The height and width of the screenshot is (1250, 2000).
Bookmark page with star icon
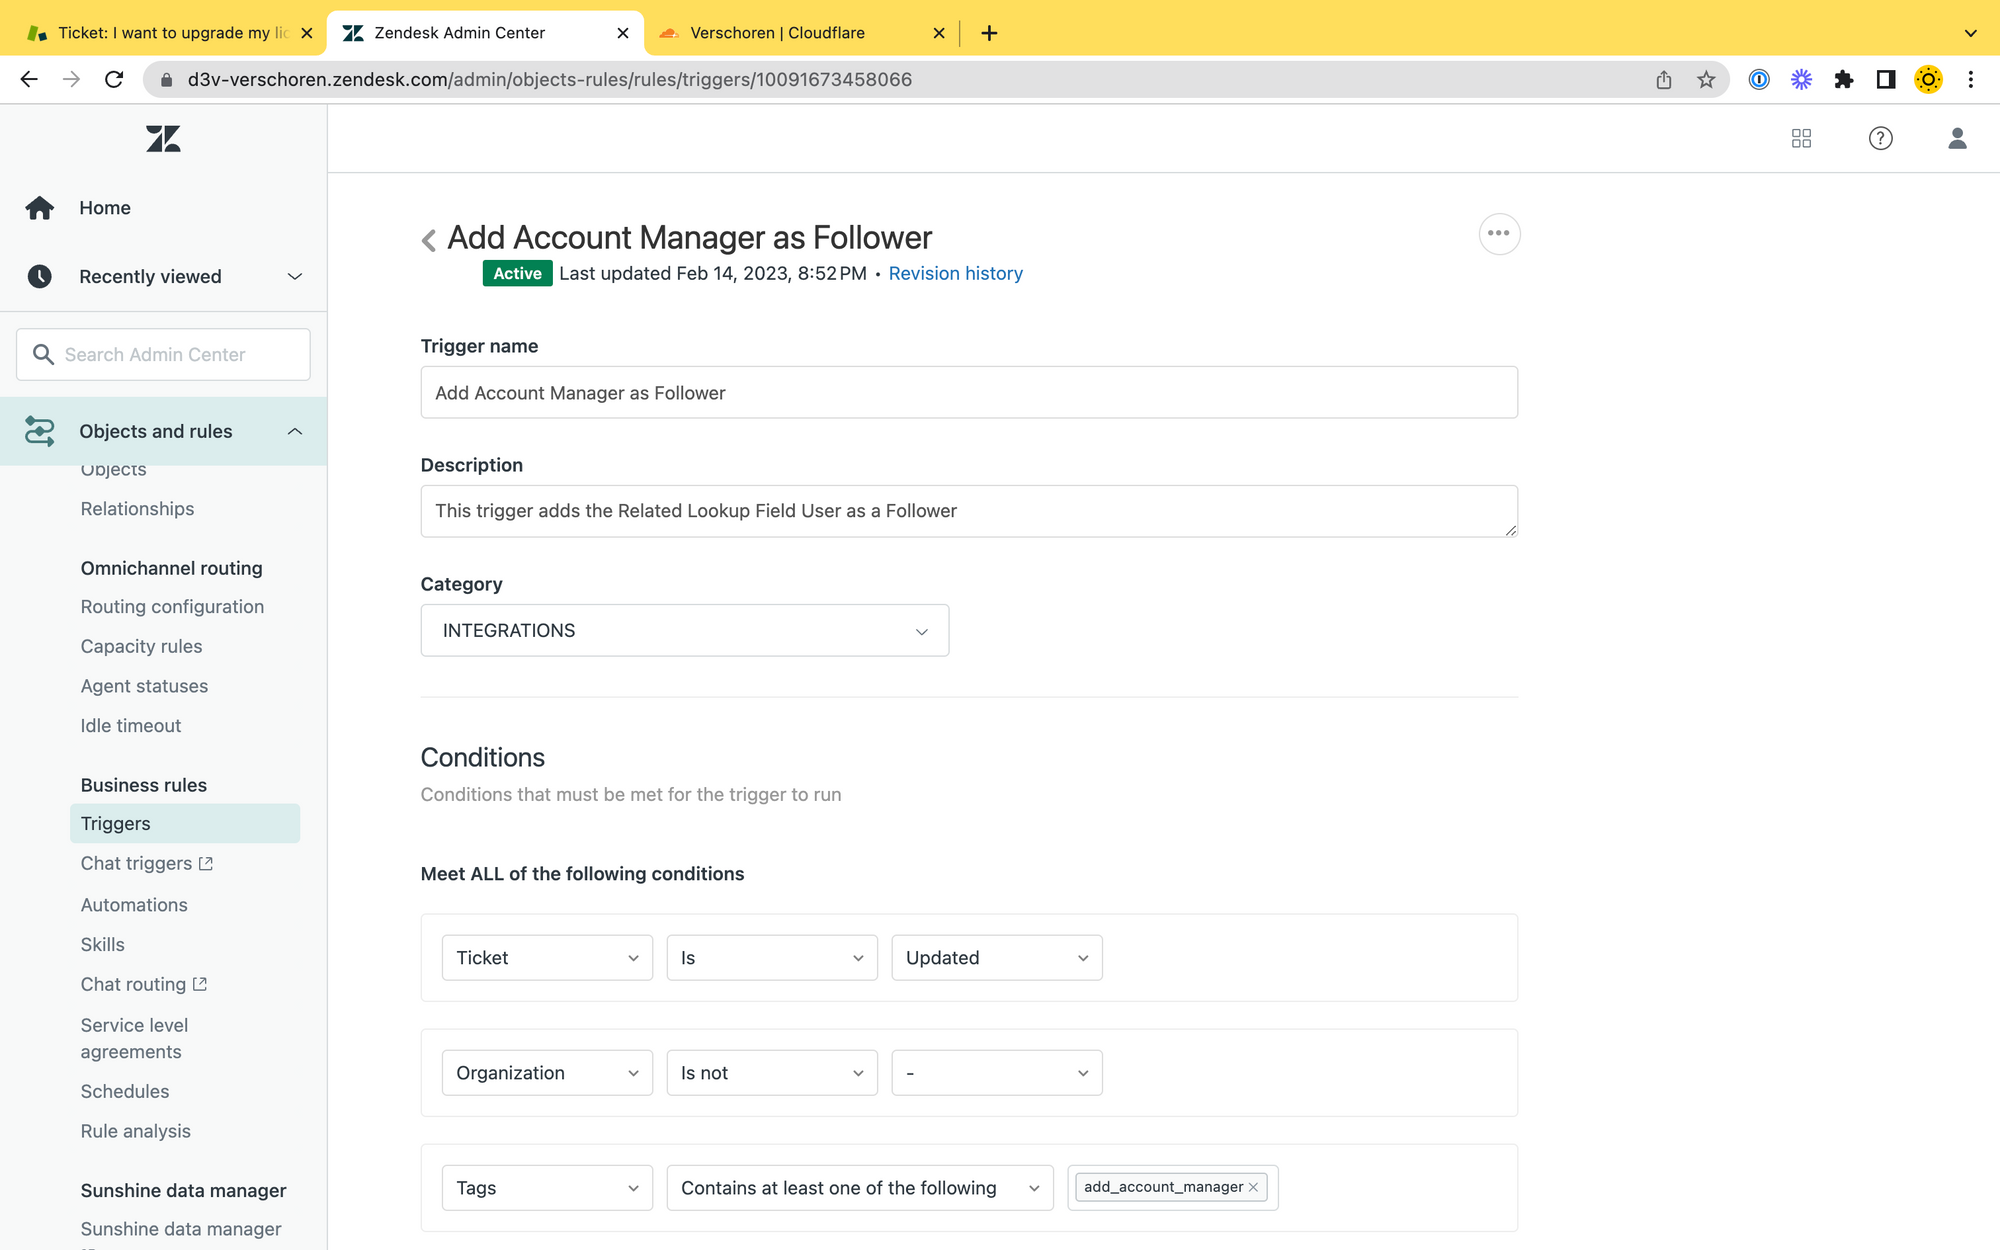point(1706,80)
